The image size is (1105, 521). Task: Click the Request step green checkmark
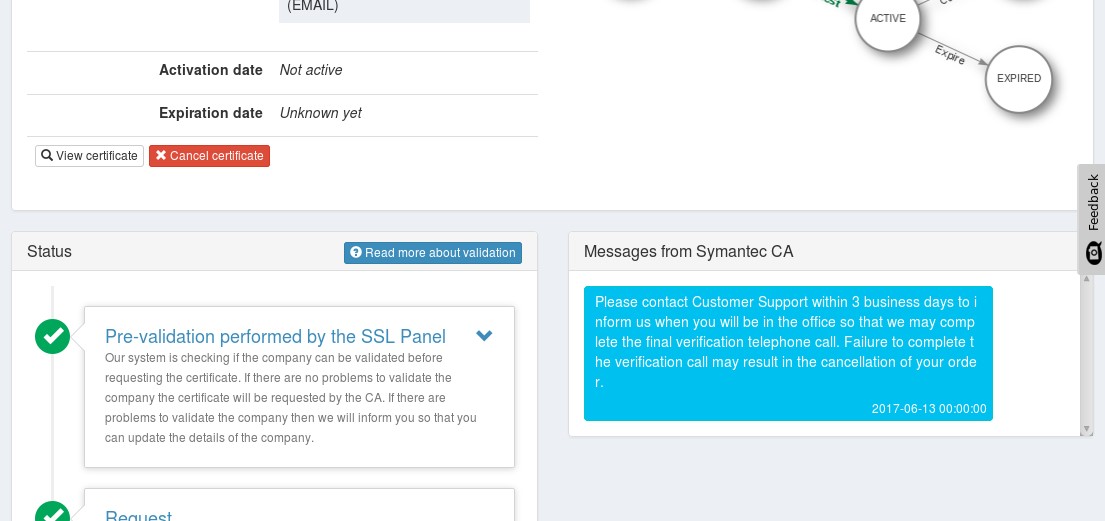[x=53, y=513]
